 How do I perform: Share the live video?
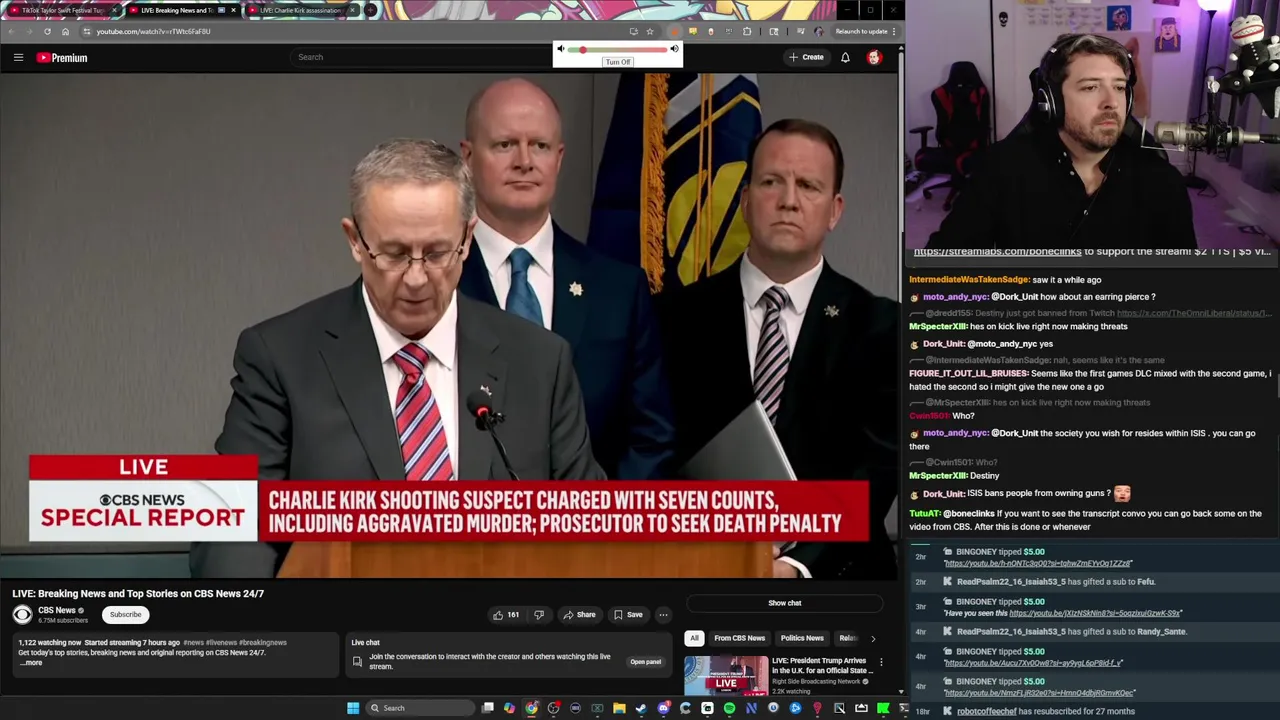coord(579,615)
